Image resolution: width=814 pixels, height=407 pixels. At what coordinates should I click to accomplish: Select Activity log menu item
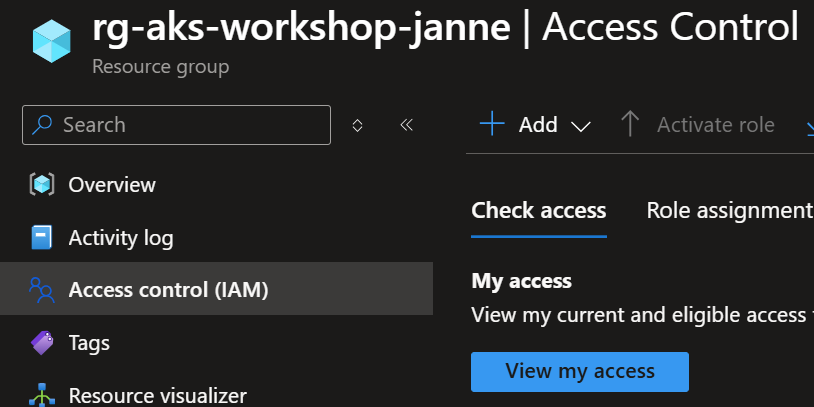click(120, 238)
